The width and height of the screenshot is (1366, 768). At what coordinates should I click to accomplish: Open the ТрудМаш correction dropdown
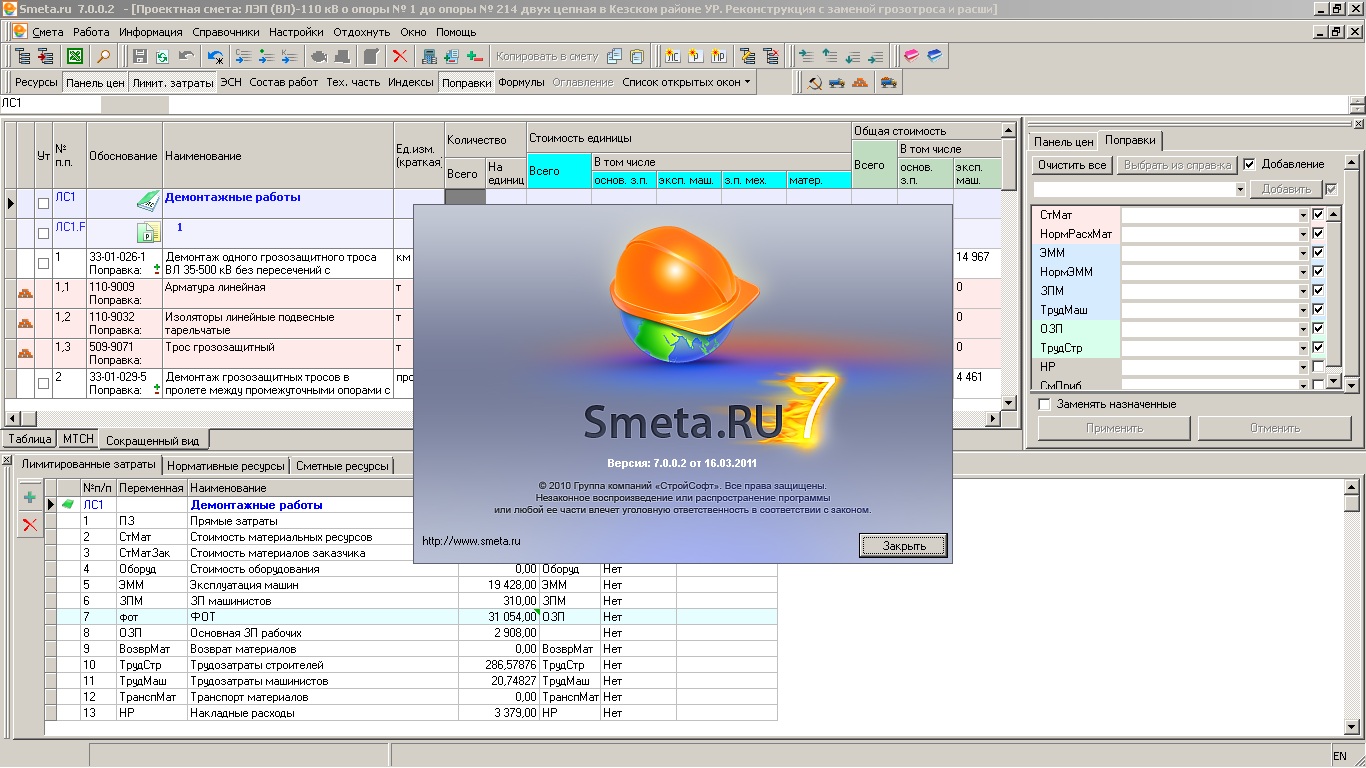click(x=1303, y=310)
